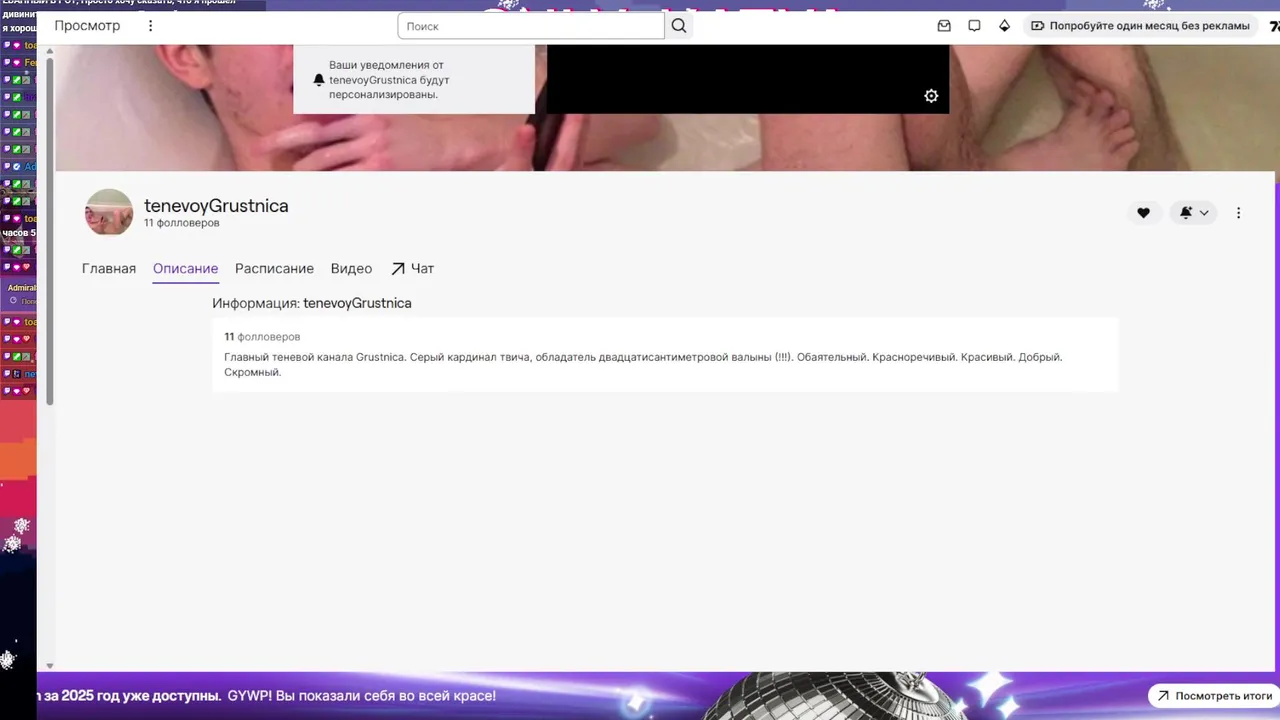Screen dimensions: 1280x720
Task: Open whispers chat bubble icon
Action: click(x=974, y=26)
